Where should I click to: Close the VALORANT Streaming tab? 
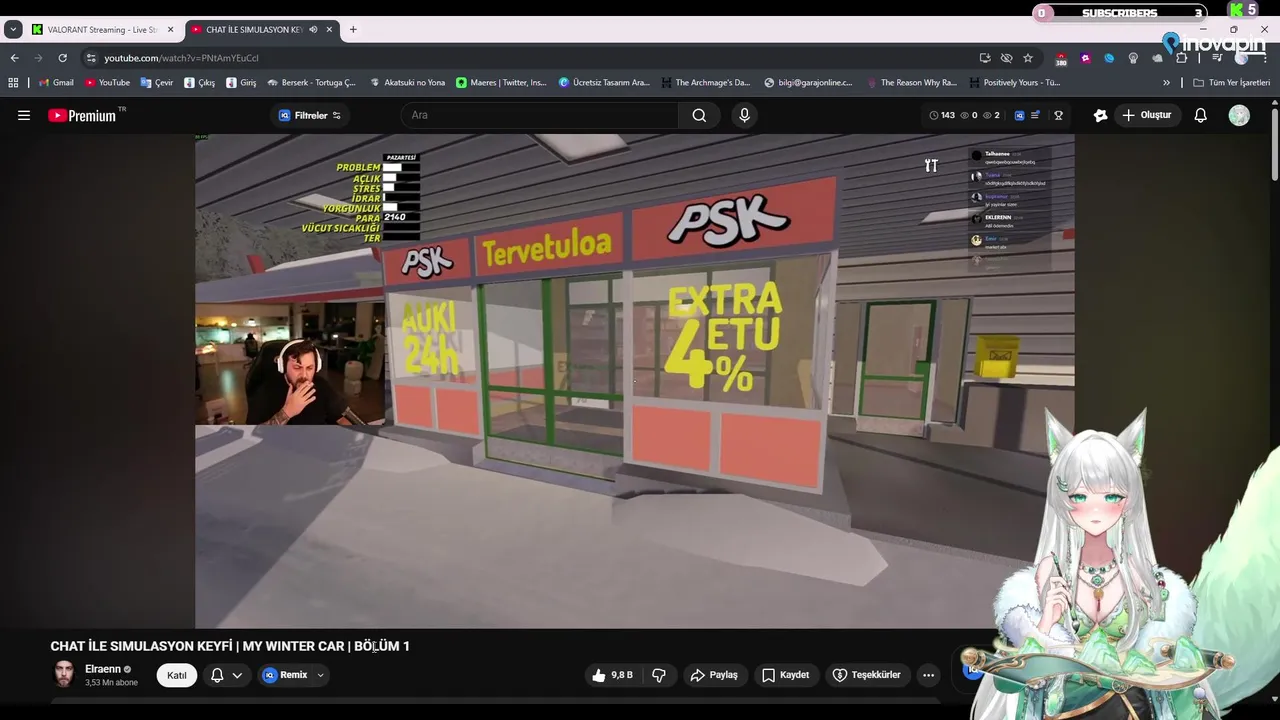coord(170,30)
